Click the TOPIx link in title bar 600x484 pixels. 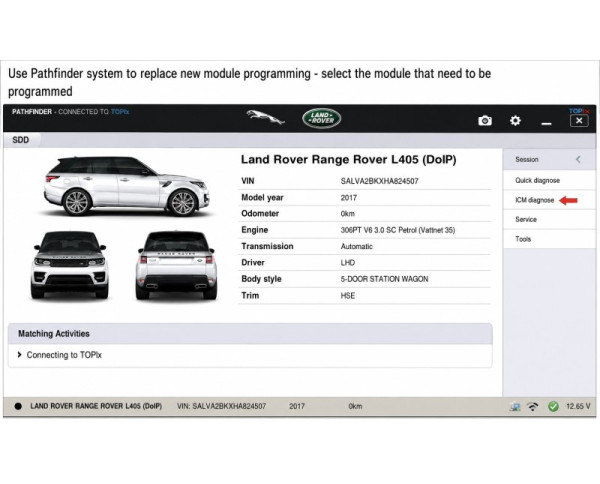(120, 112)
